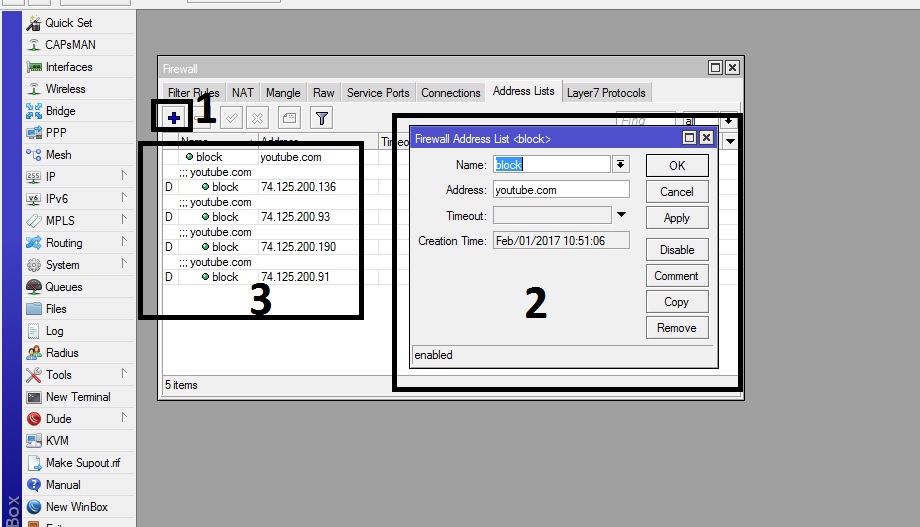Open Quick Set from the sidebar

[x=79, y=23]
